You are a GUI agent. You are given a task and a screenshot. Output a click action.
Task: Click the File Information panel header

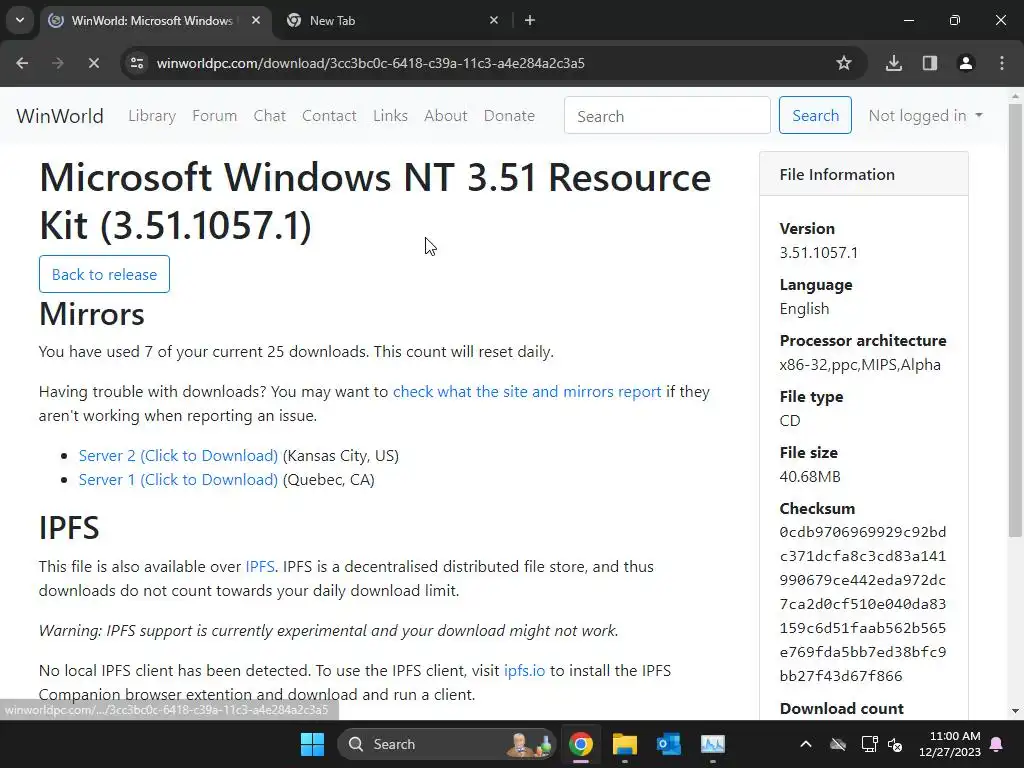pyautogui.click(x=864, y=174)
